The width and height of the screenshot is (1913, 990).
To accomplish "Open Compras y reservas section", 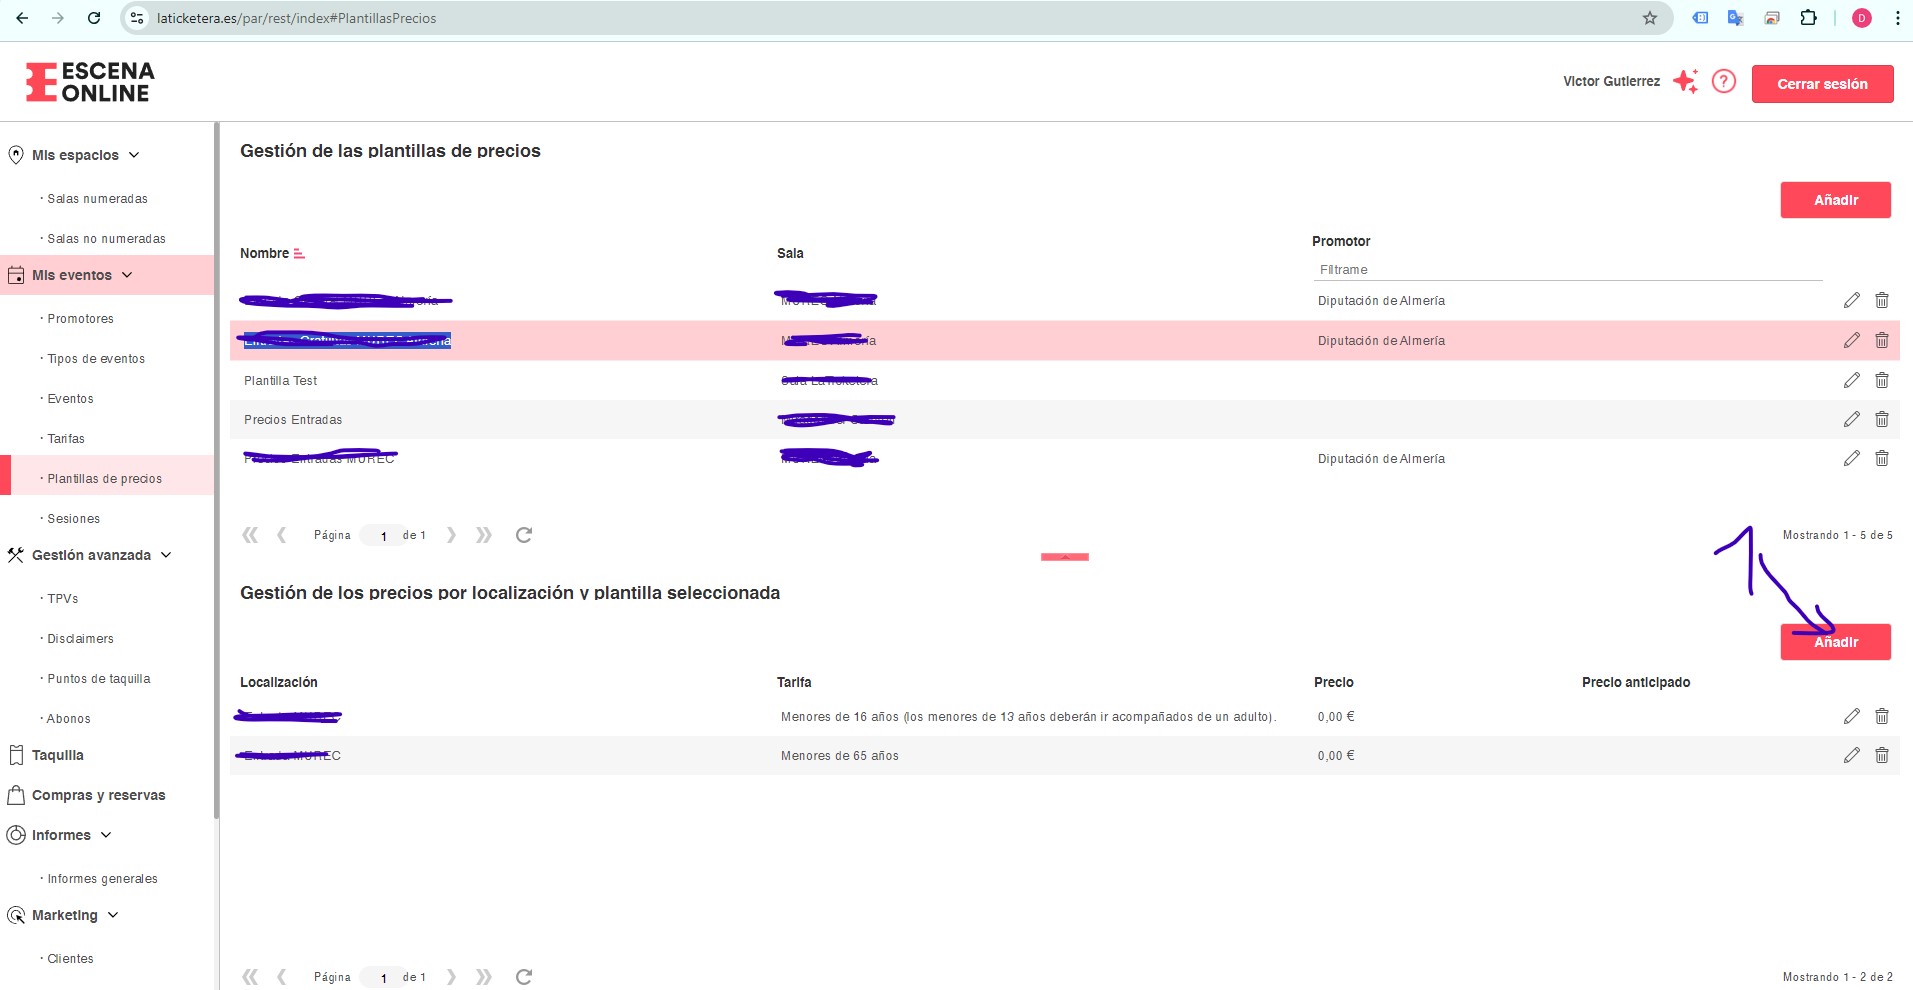I will coord(98,795).
